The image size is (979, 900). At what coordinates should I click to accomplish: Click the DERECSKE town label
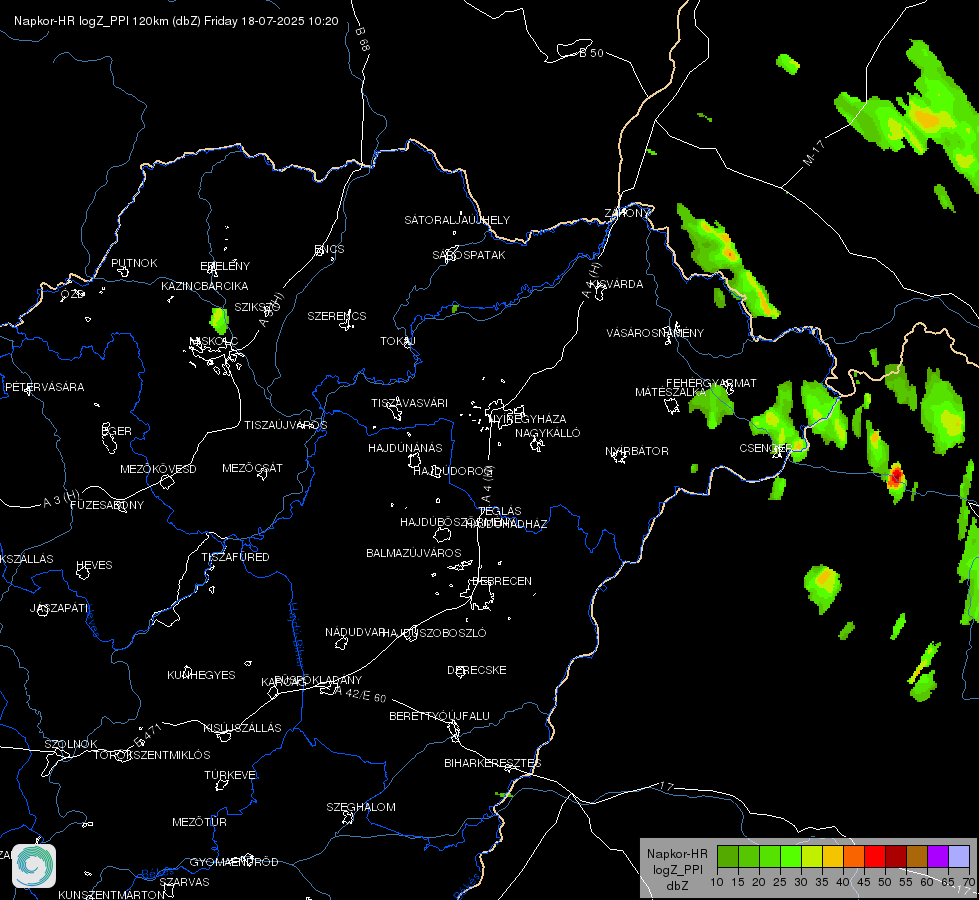(x=477, y=670)
